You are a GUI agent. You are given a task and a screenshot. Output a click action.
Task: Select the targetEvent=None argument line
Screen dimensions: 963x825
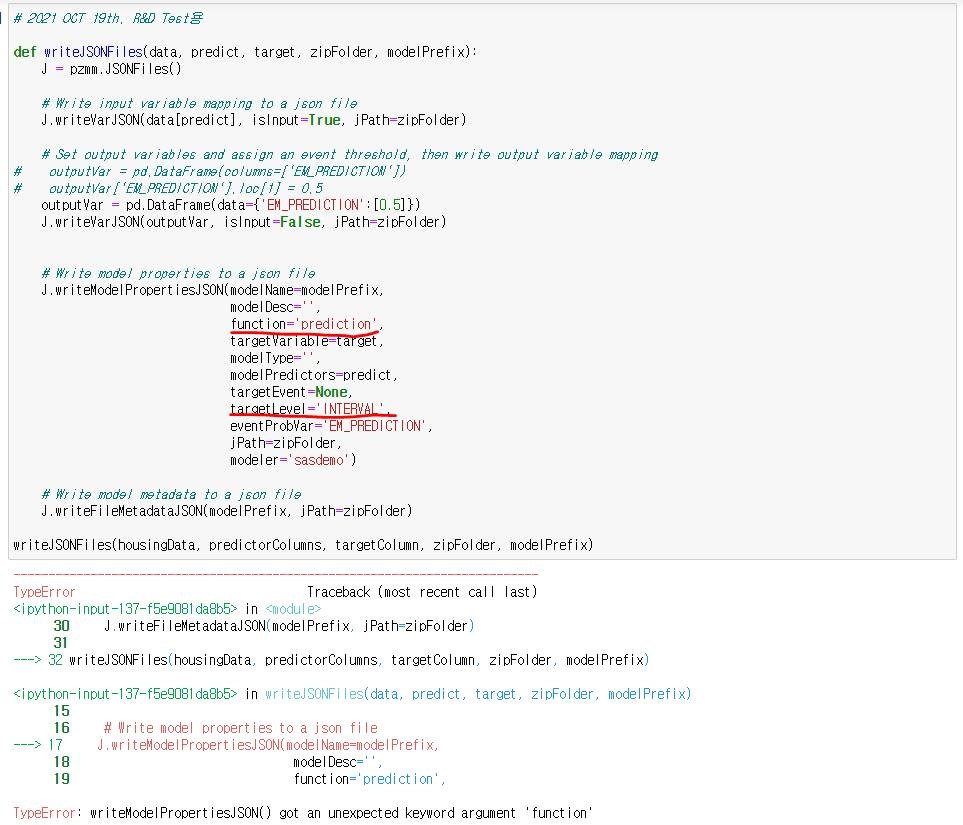[x=290, y=392]
